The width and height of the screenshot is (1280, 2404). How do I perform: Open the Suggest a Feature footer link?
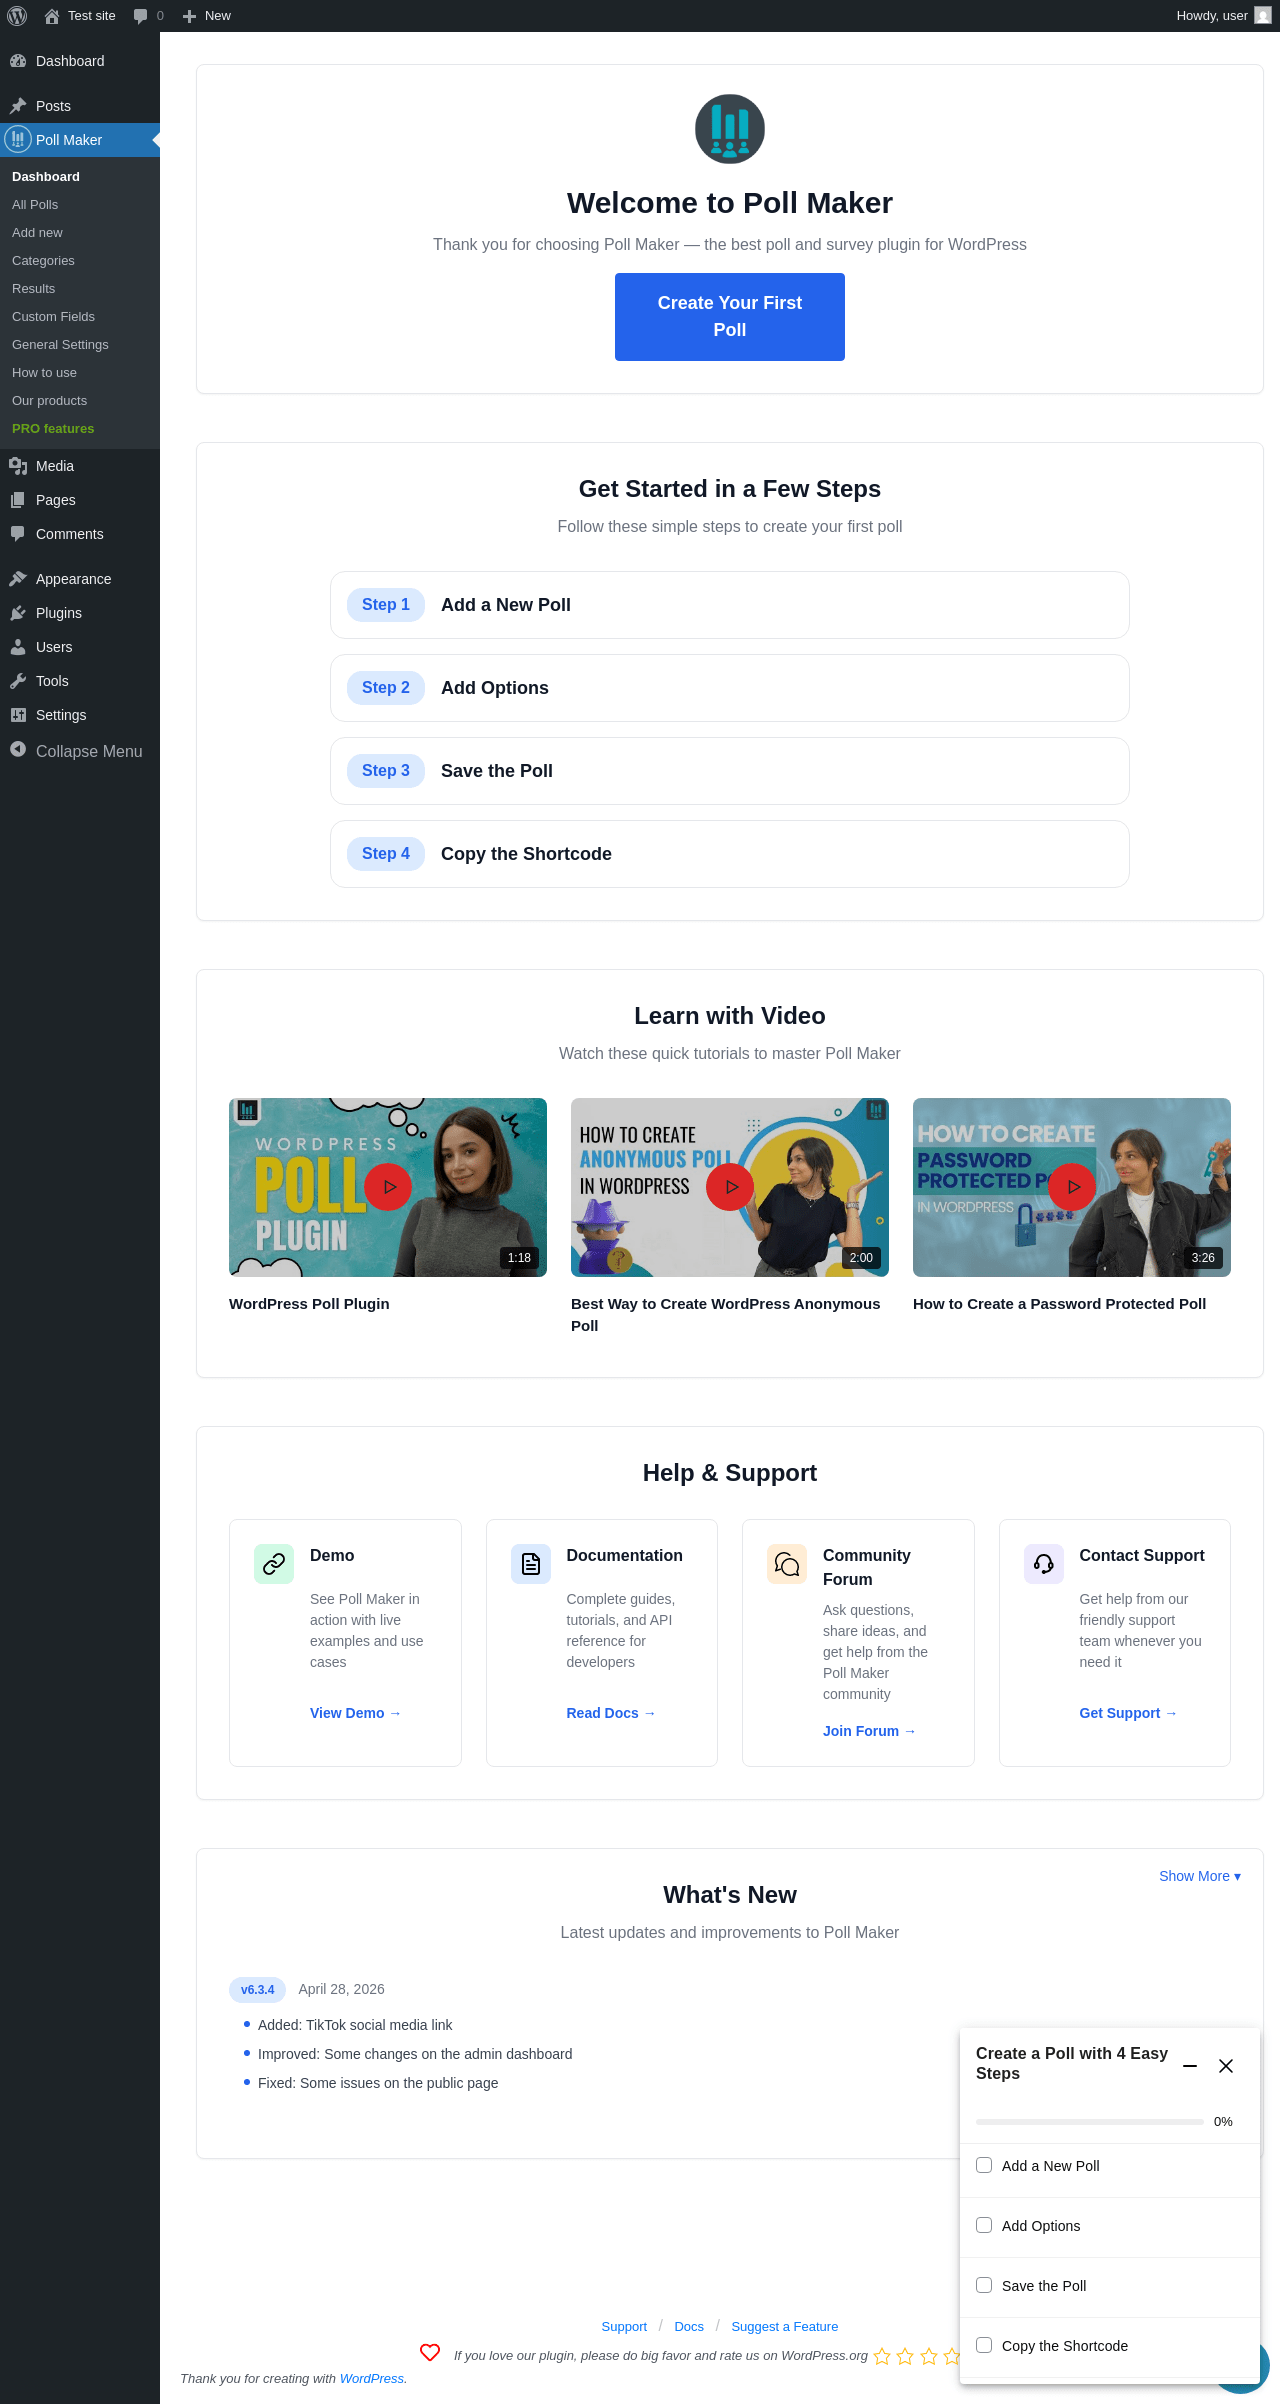pos(785,2327)
